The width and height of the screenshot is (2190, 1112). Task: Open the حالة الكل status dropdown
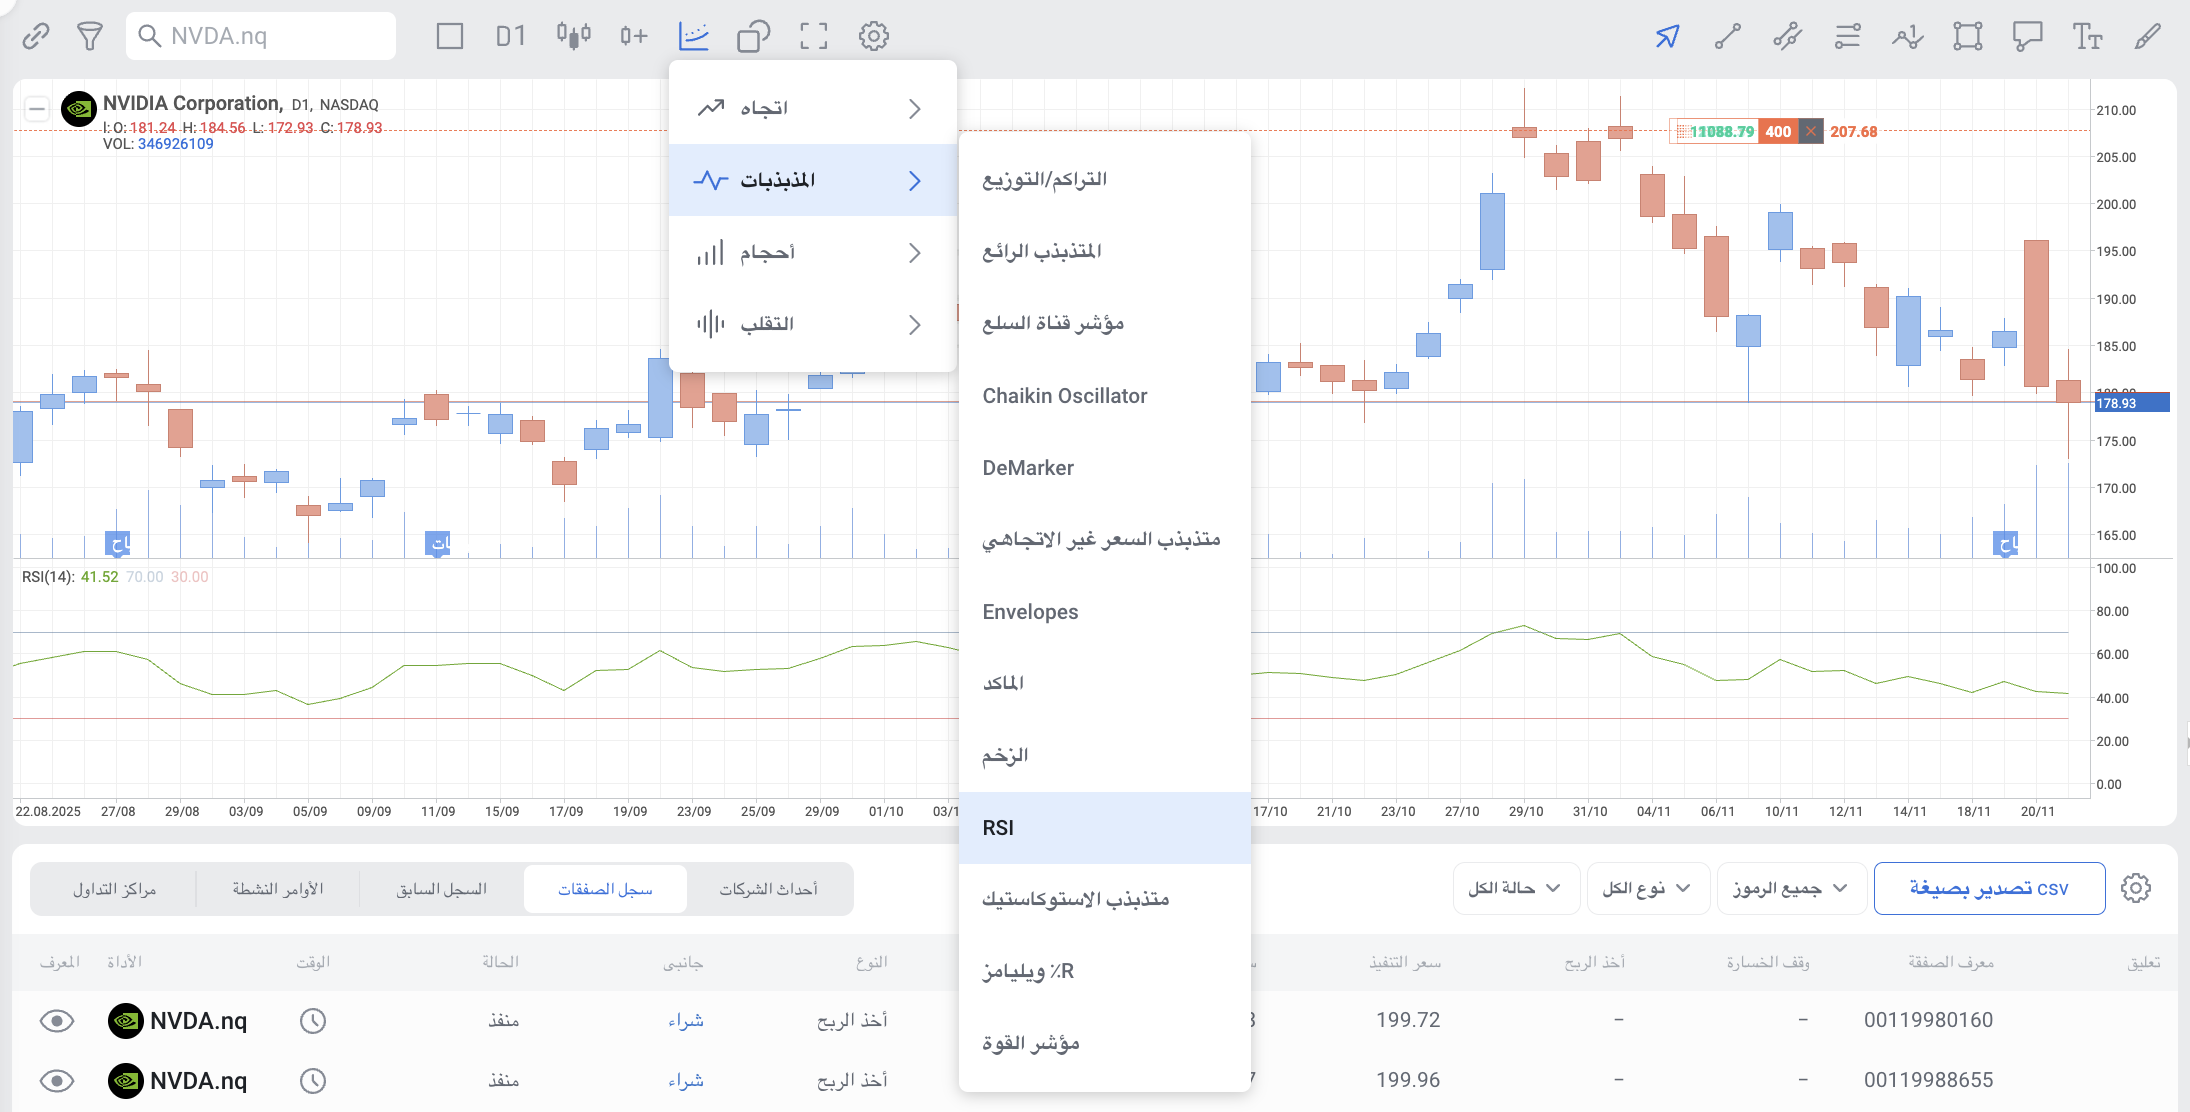point(1515,888)
